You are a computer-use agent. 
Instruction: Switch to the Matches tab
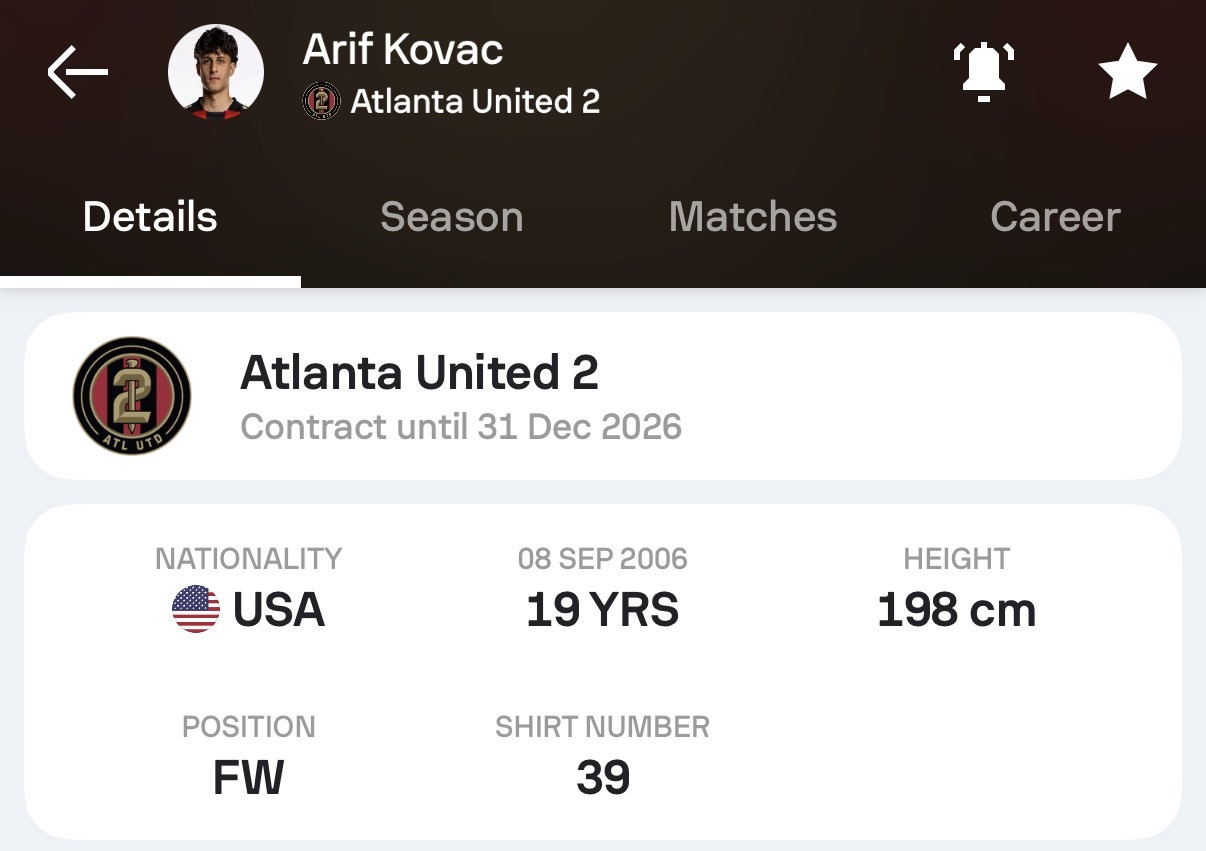[x=753, y=217]
